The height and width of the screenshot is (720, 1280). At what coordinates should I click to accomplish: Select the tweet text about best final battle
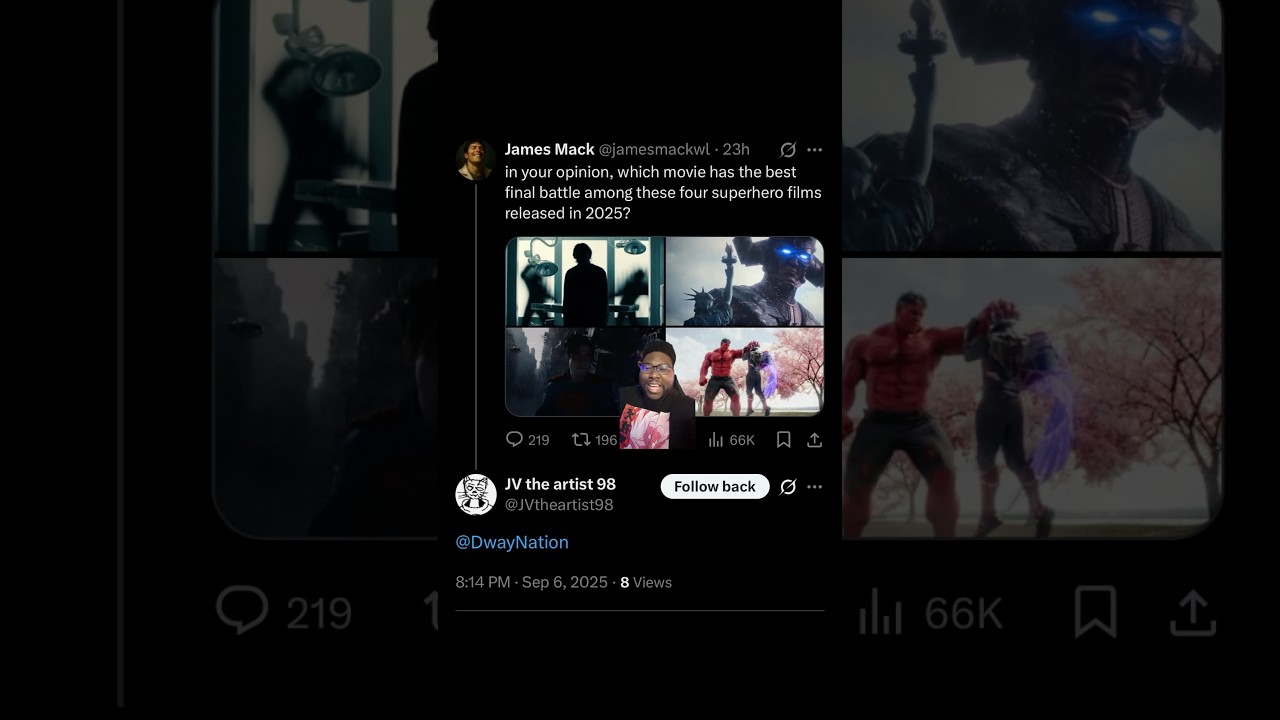[x=663, y=193]
